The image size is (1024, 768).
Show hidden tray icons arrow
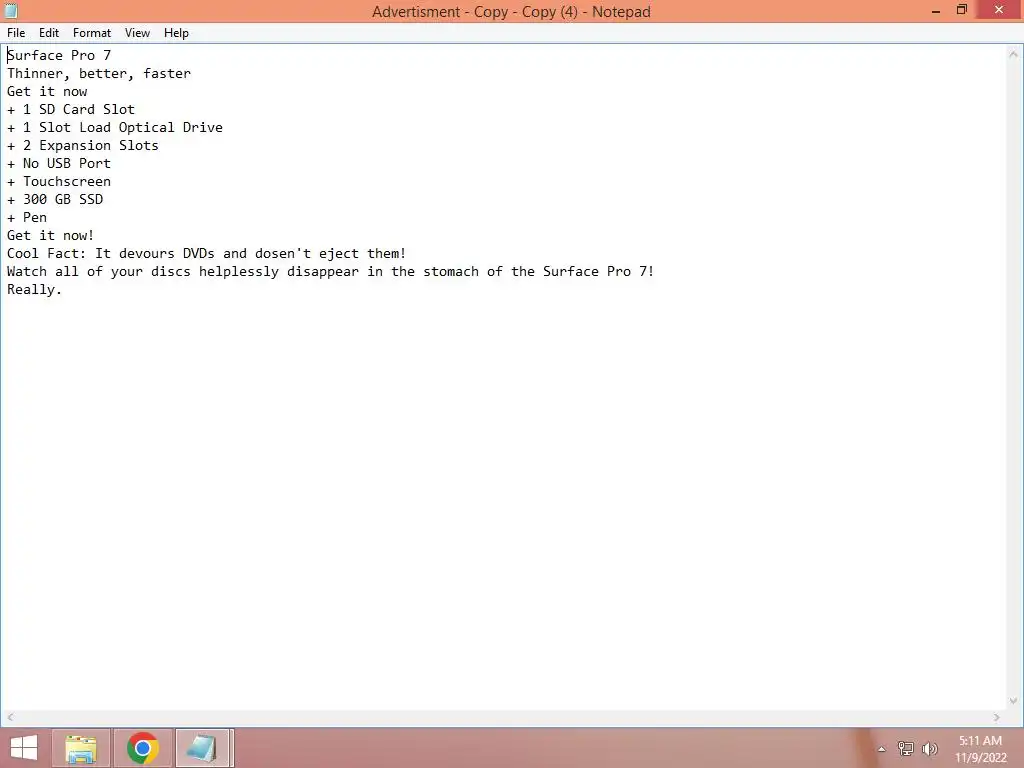coord(882,749)
